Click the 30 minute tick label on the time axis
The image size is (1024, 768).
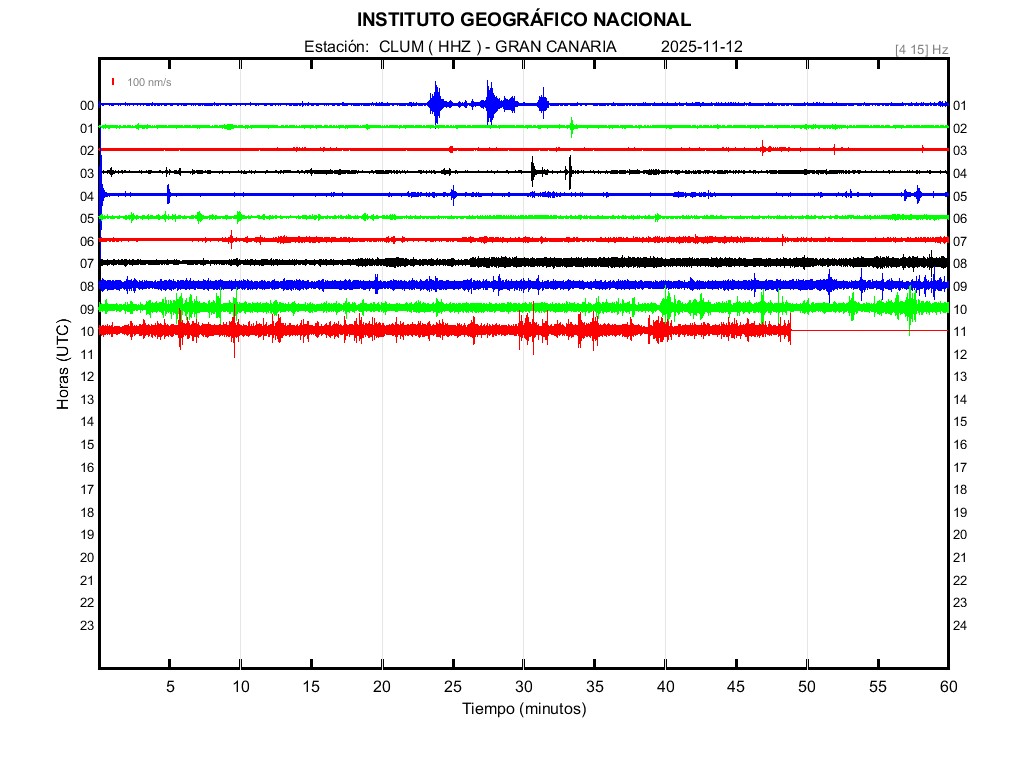tap(523, 687)
